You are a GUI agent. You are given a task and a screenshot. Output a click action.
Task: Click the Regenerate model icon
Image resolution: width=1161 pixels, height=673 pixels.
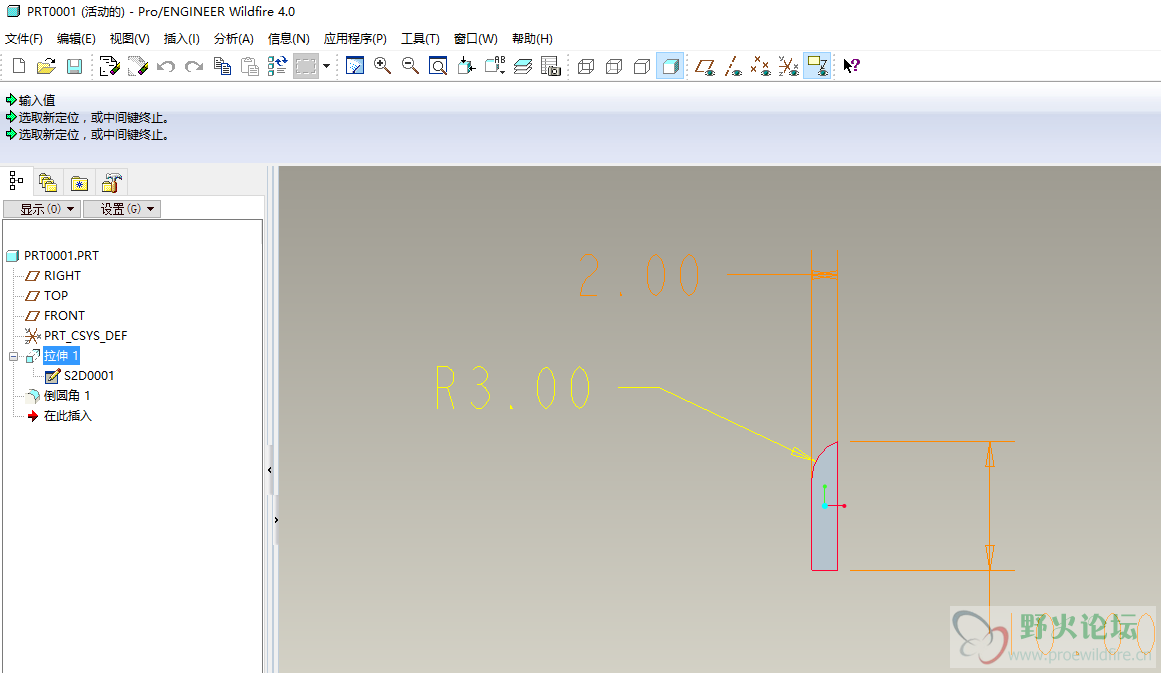point(109,67)
